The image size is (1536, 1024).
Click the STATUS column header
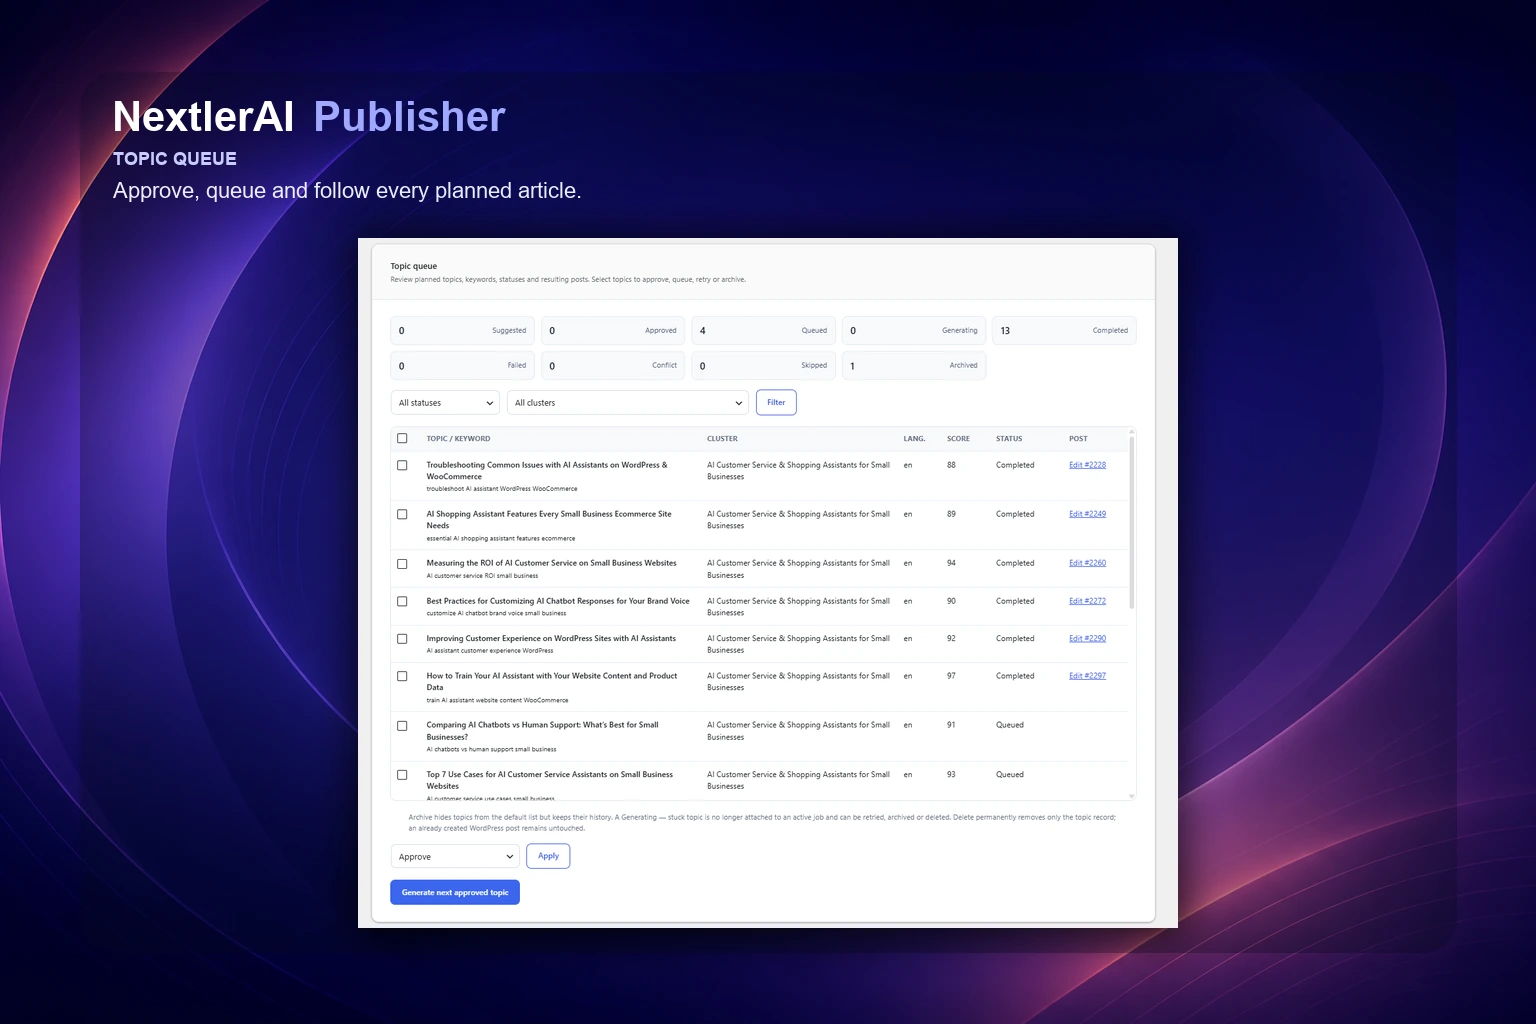tap(1009, 439)
